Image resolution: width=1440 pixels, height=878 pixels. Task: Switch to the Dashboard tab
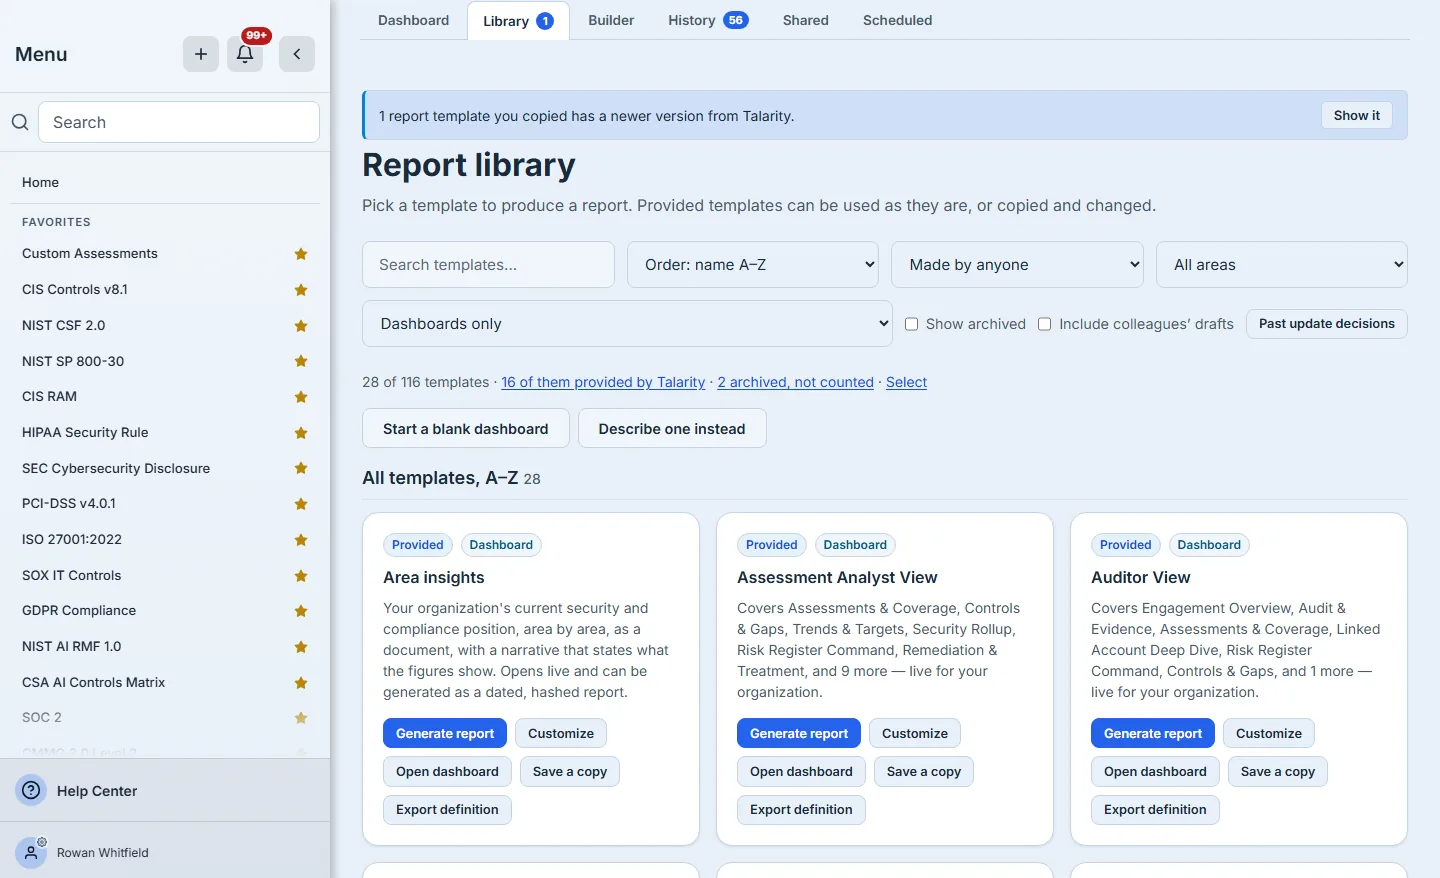[x=414, y=20]
